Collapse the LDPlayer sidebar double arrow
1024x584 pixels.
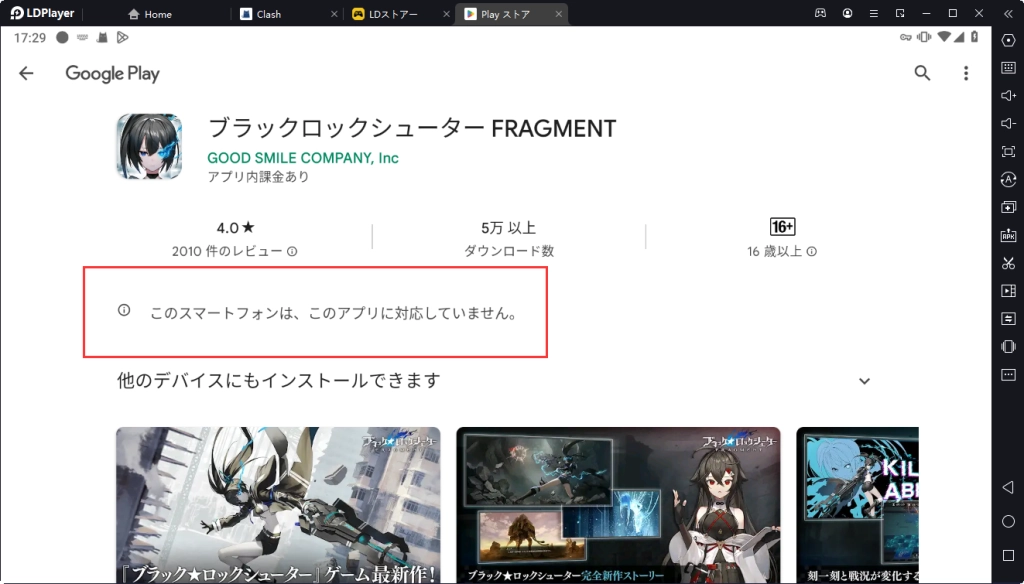point(1008,13)
